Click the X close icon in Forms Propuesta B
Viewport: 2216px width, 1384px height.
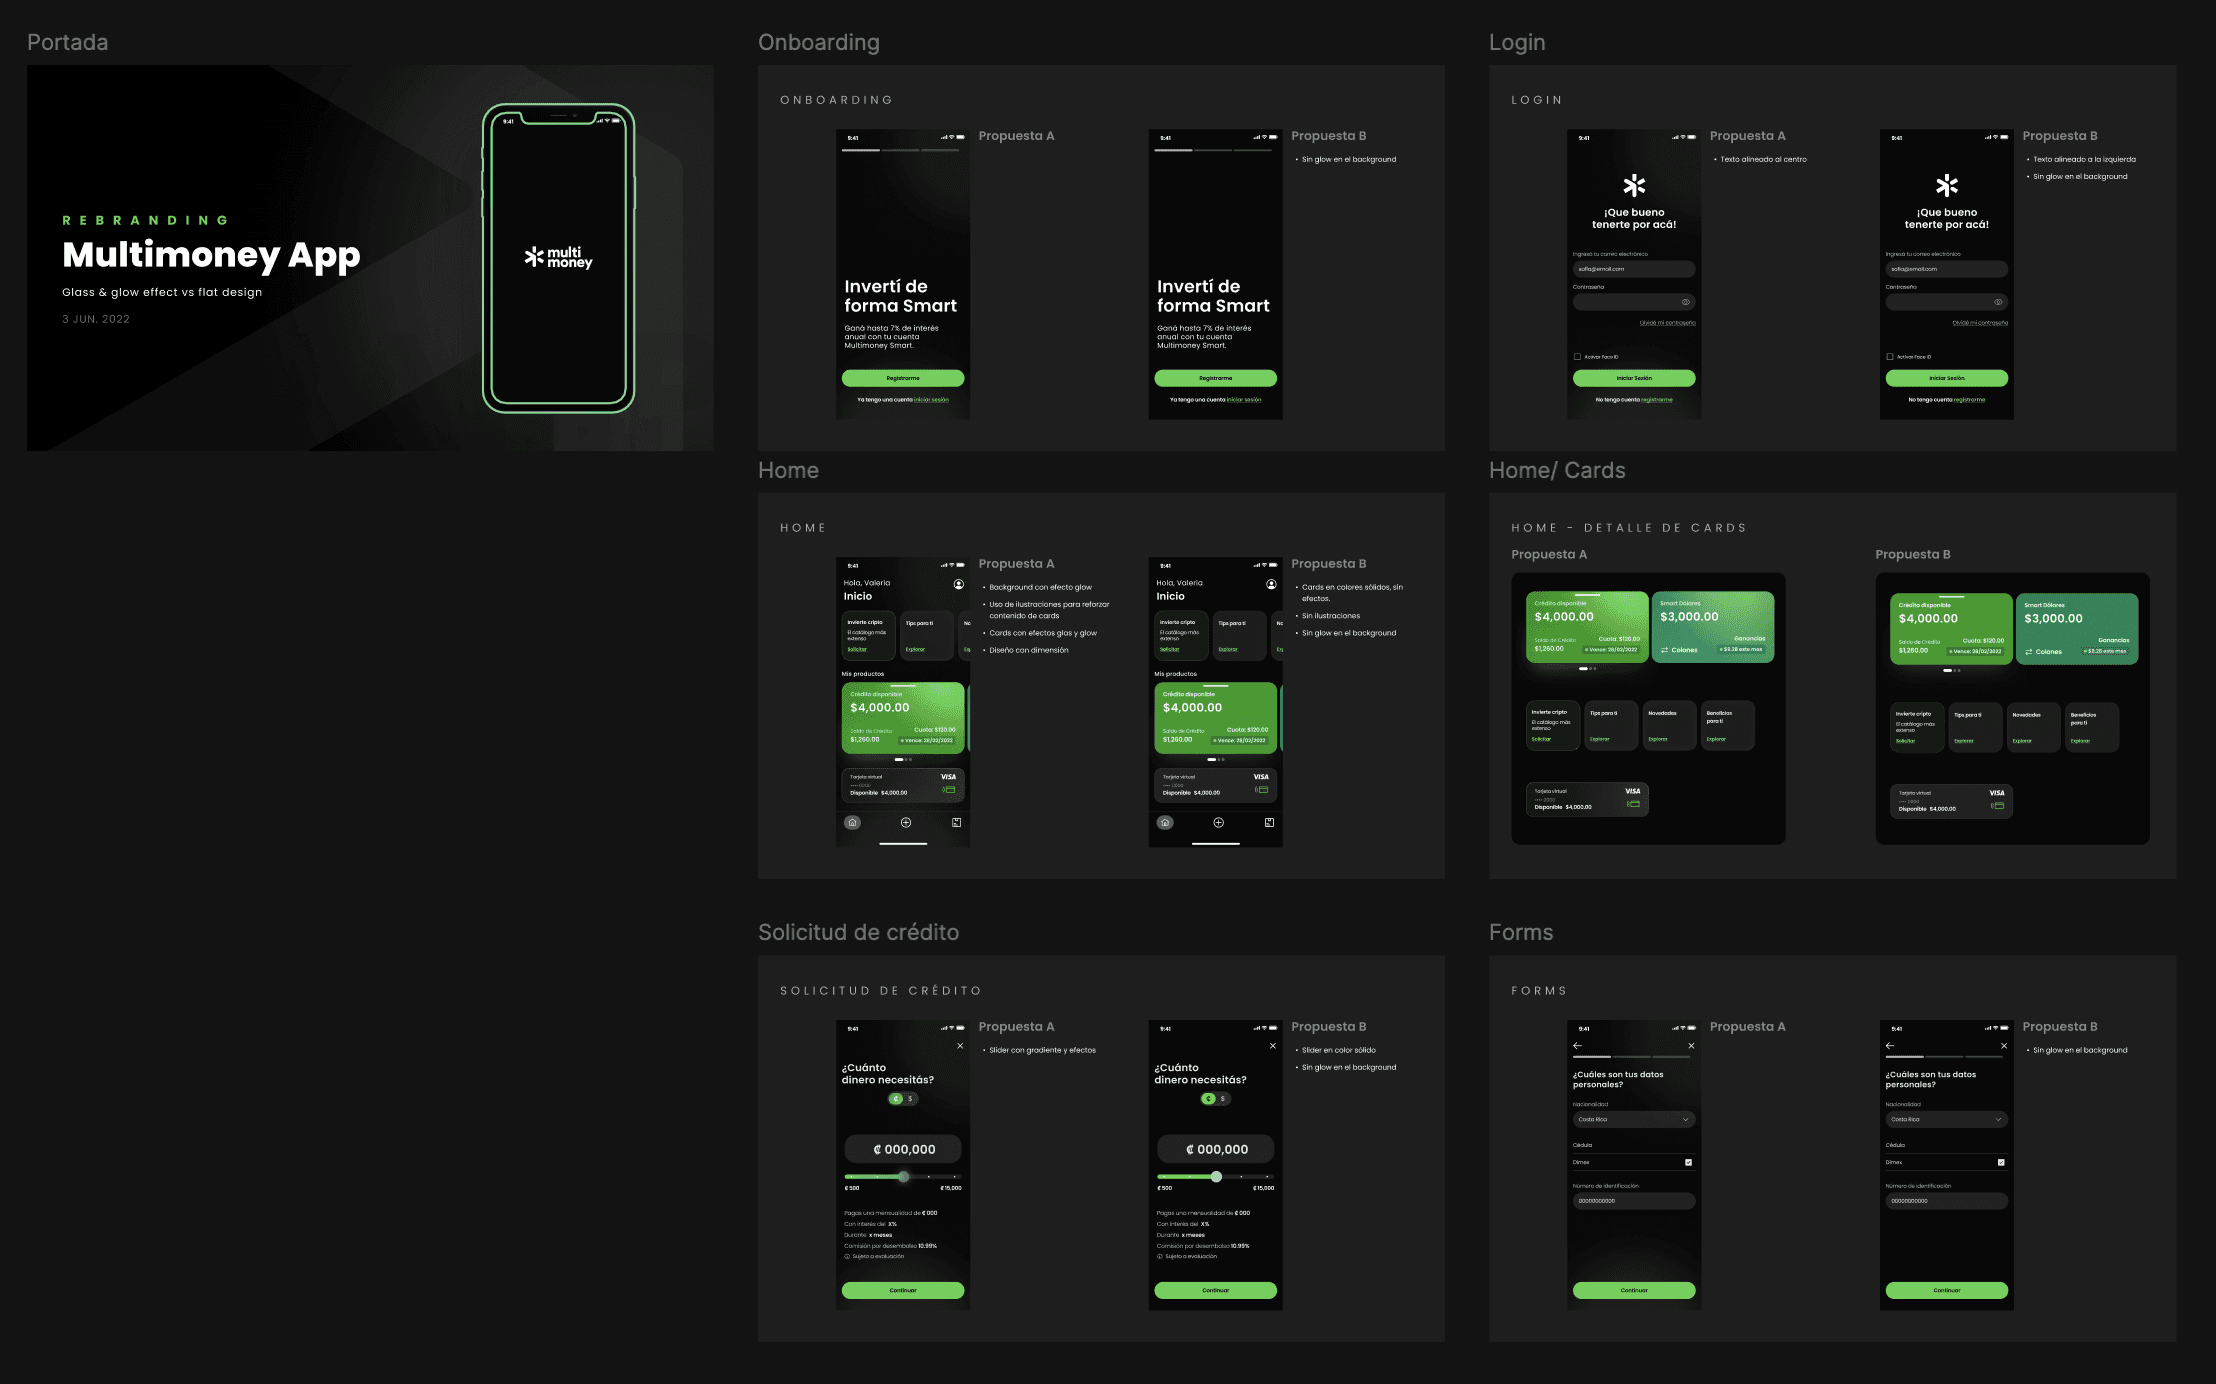pyautogui.click(x=2003, y=1046)
